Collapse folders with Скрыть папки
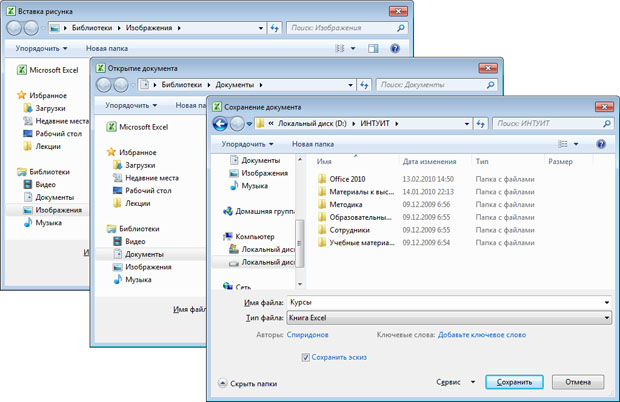The width and height of the screenshot is (620, 402). 247,383
